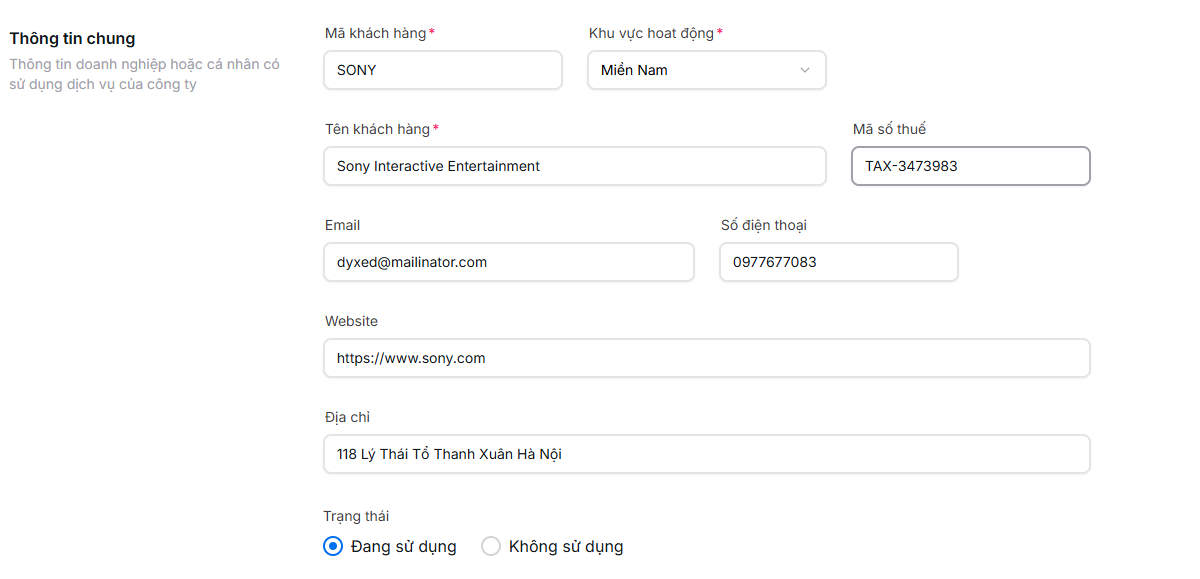This screenshot has height=579, width=1200.
Task: Click the chevron arrow beside Miền Nam
Action: (x=805, y=70)
